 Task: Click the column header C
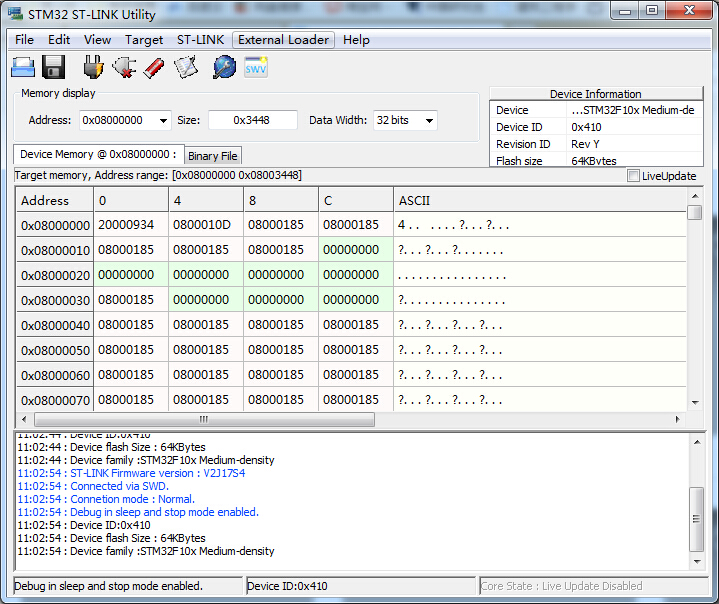[356, 200]
